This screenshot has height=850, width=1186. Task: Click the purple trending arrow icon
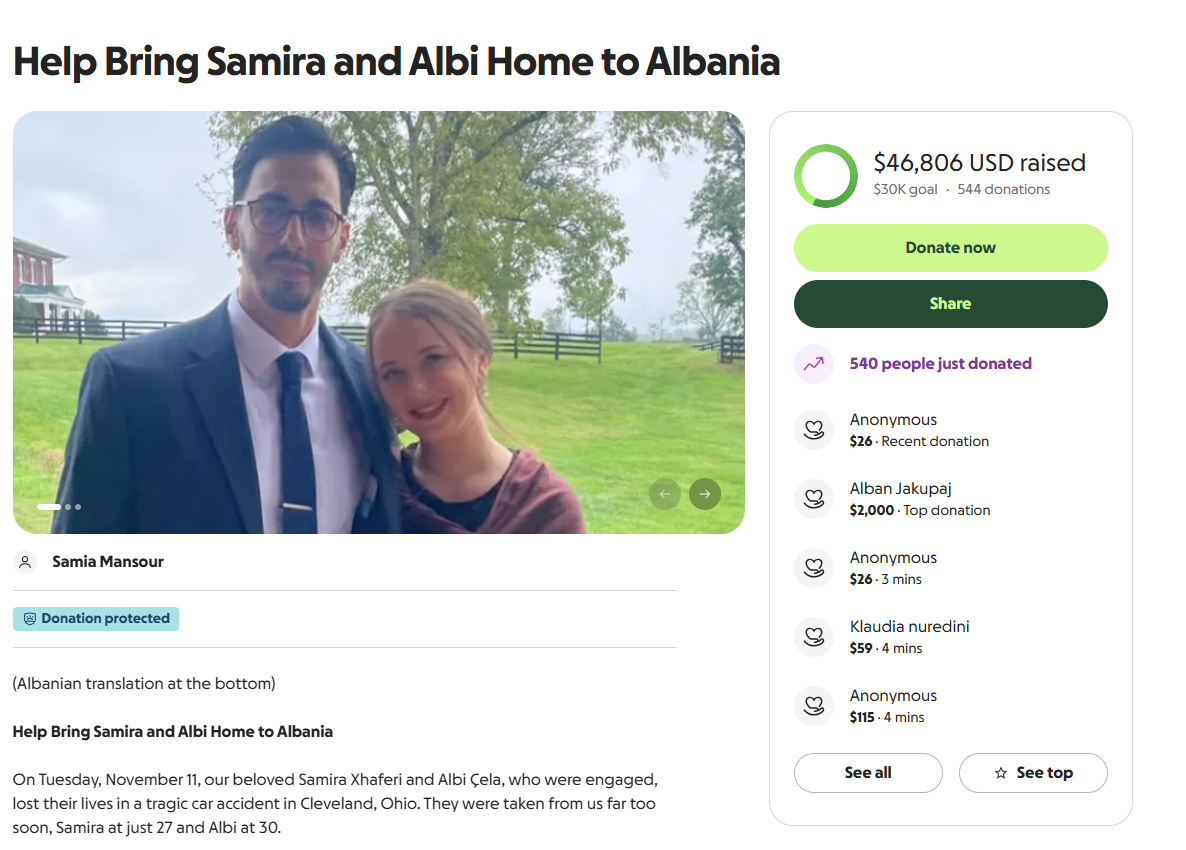tap(814, 364)
